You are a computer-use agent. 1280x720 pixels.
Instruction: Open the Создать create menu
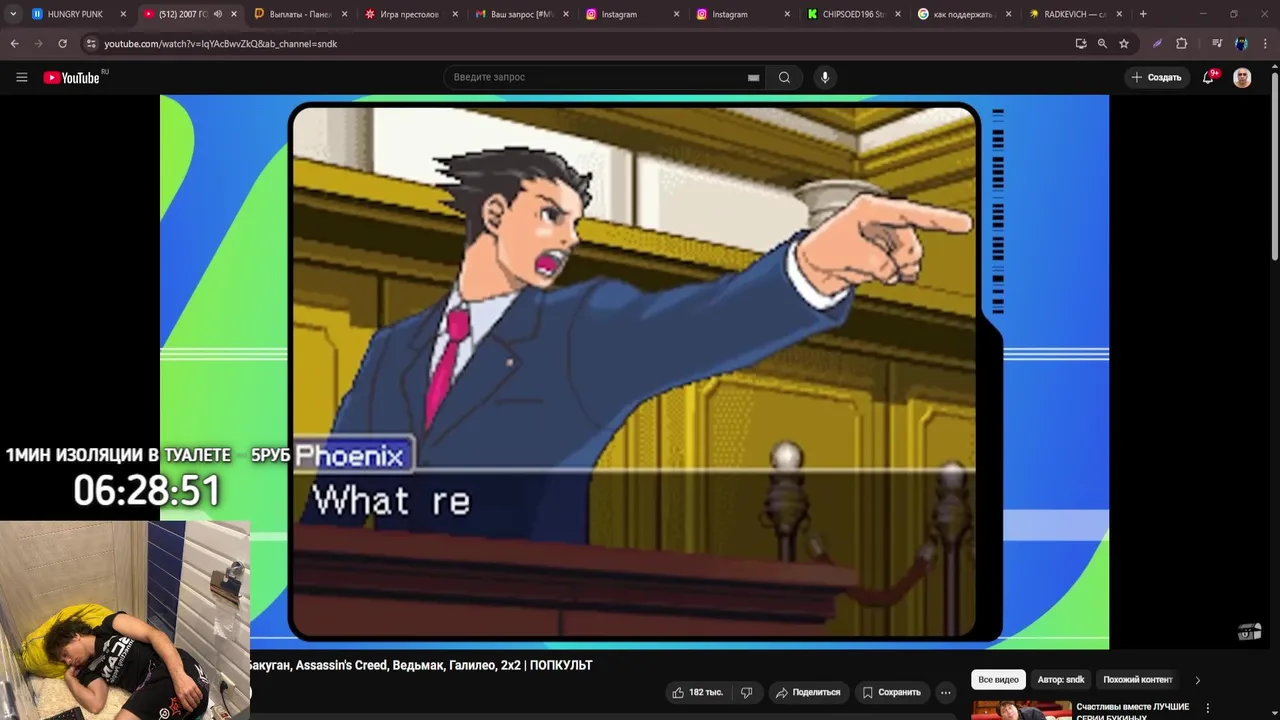1157,77
